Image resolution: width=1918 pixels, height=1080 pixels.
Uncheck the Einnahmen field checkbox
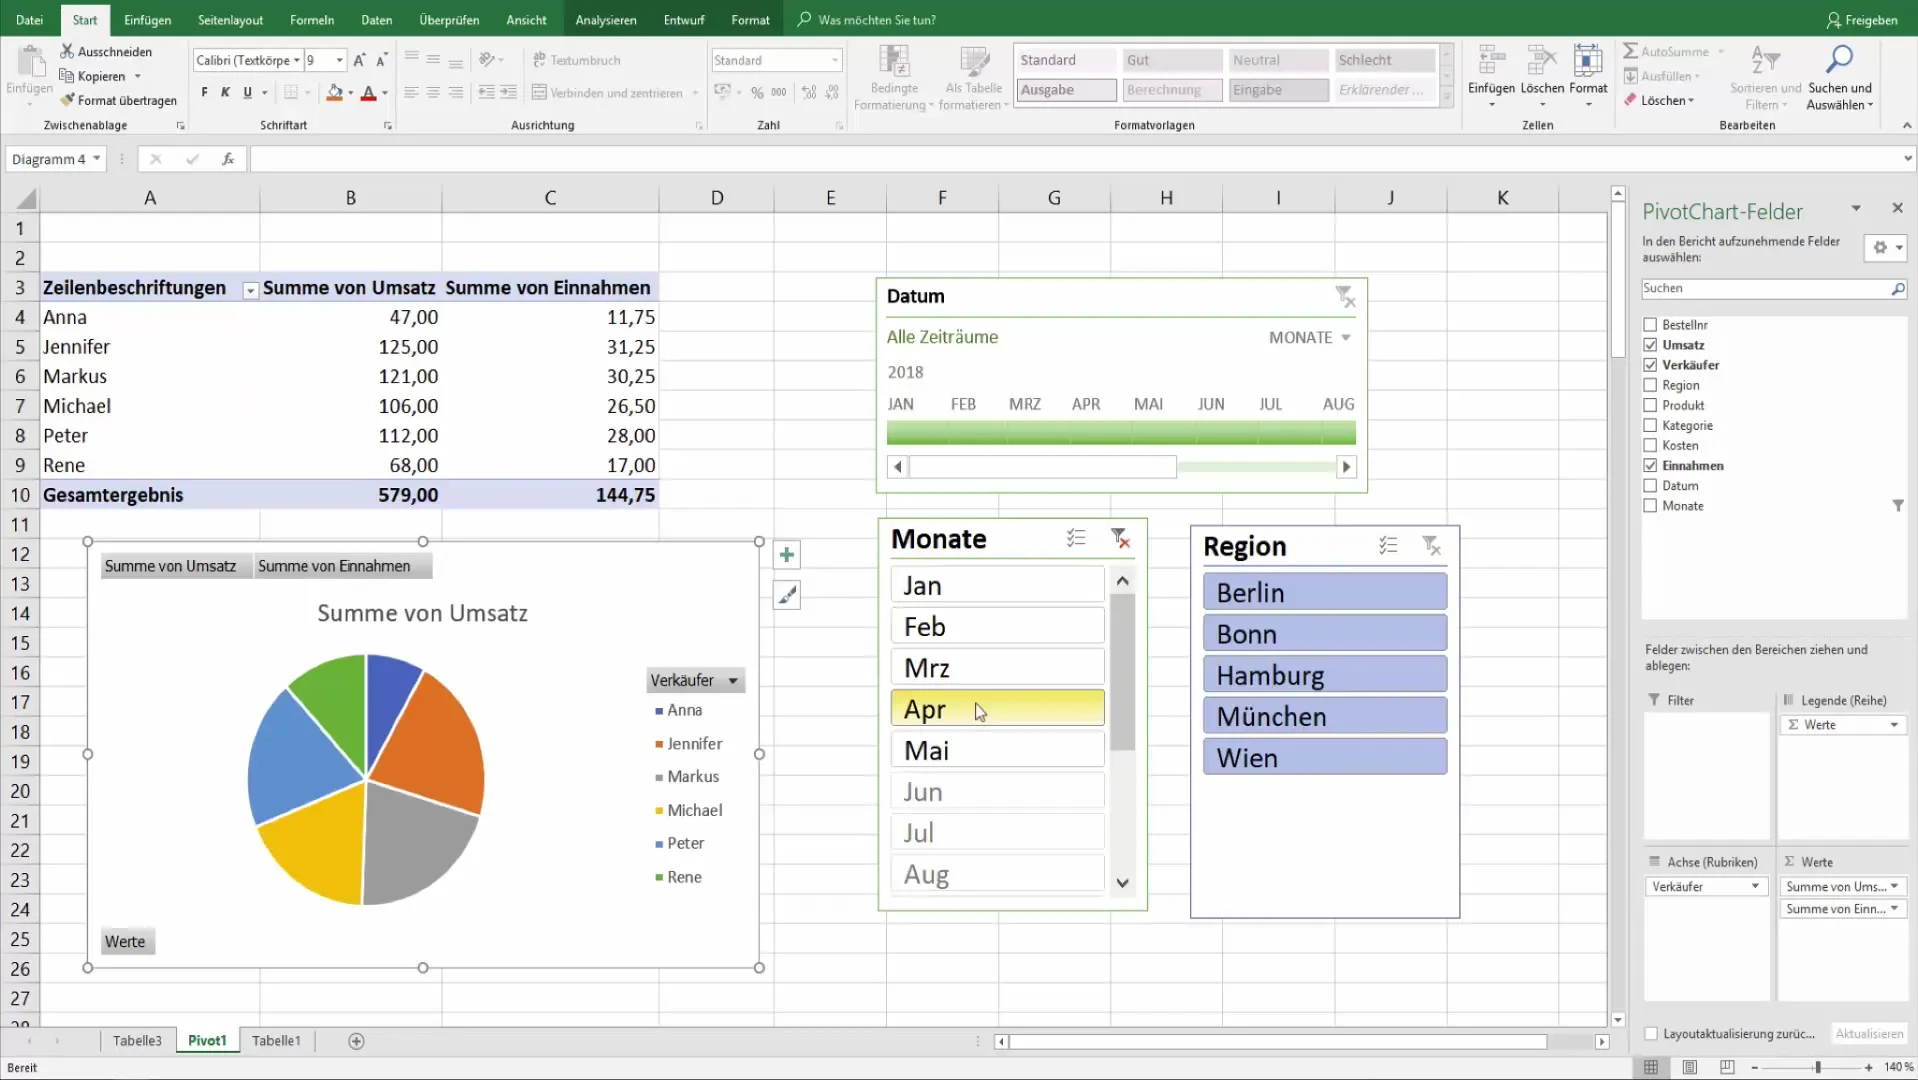1650,465
